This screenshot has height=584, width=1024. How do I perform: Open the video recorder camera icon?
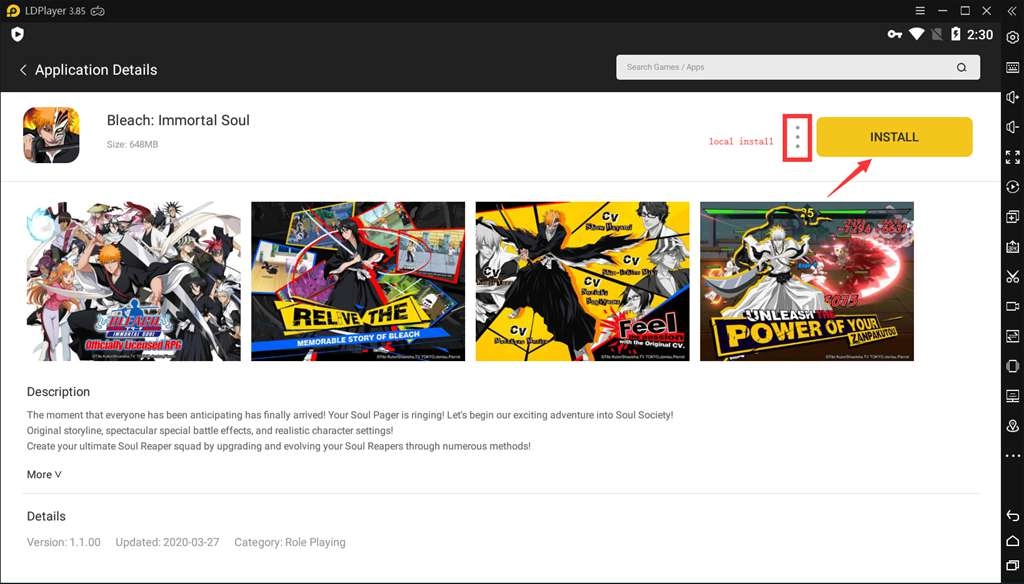(x=1012, y=306)
